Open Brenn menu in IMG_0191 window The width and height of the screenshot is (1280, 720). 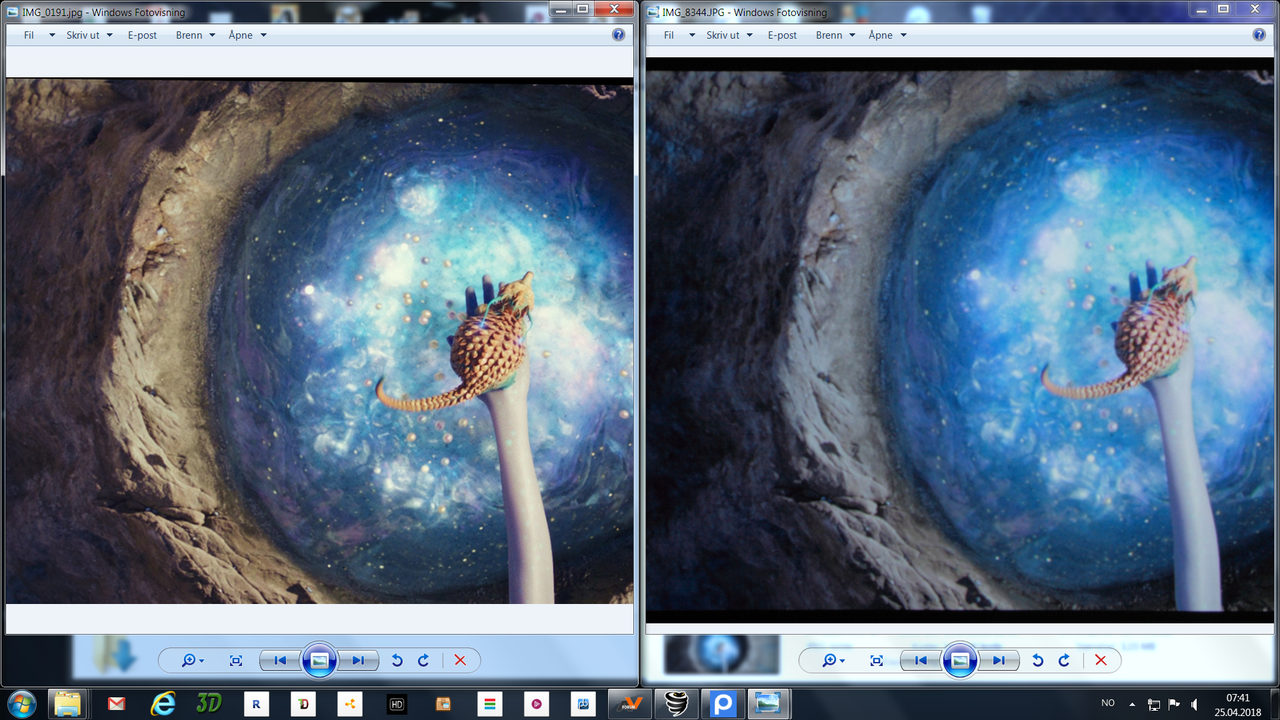[x=195, y=35]
